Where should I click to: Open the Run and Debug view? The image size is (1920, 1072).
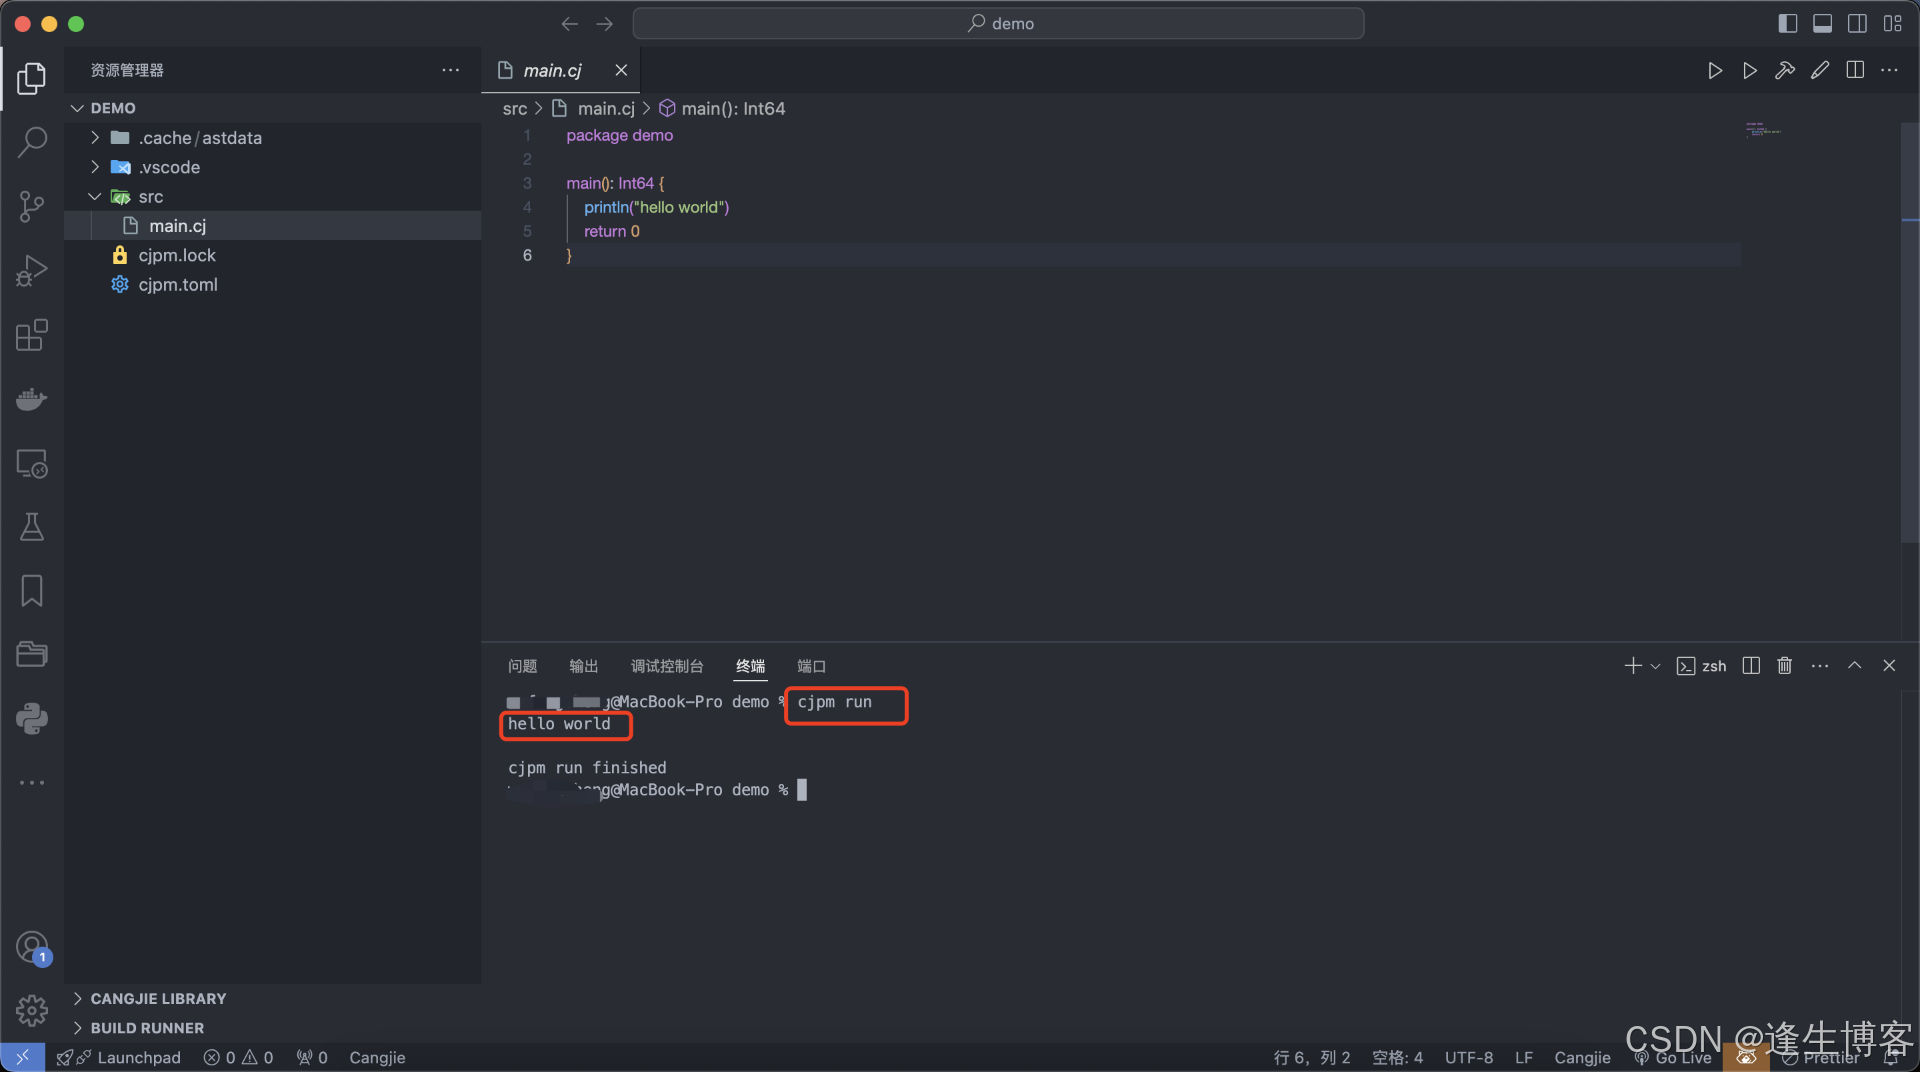pyautogui.click(x=32, y=271)
